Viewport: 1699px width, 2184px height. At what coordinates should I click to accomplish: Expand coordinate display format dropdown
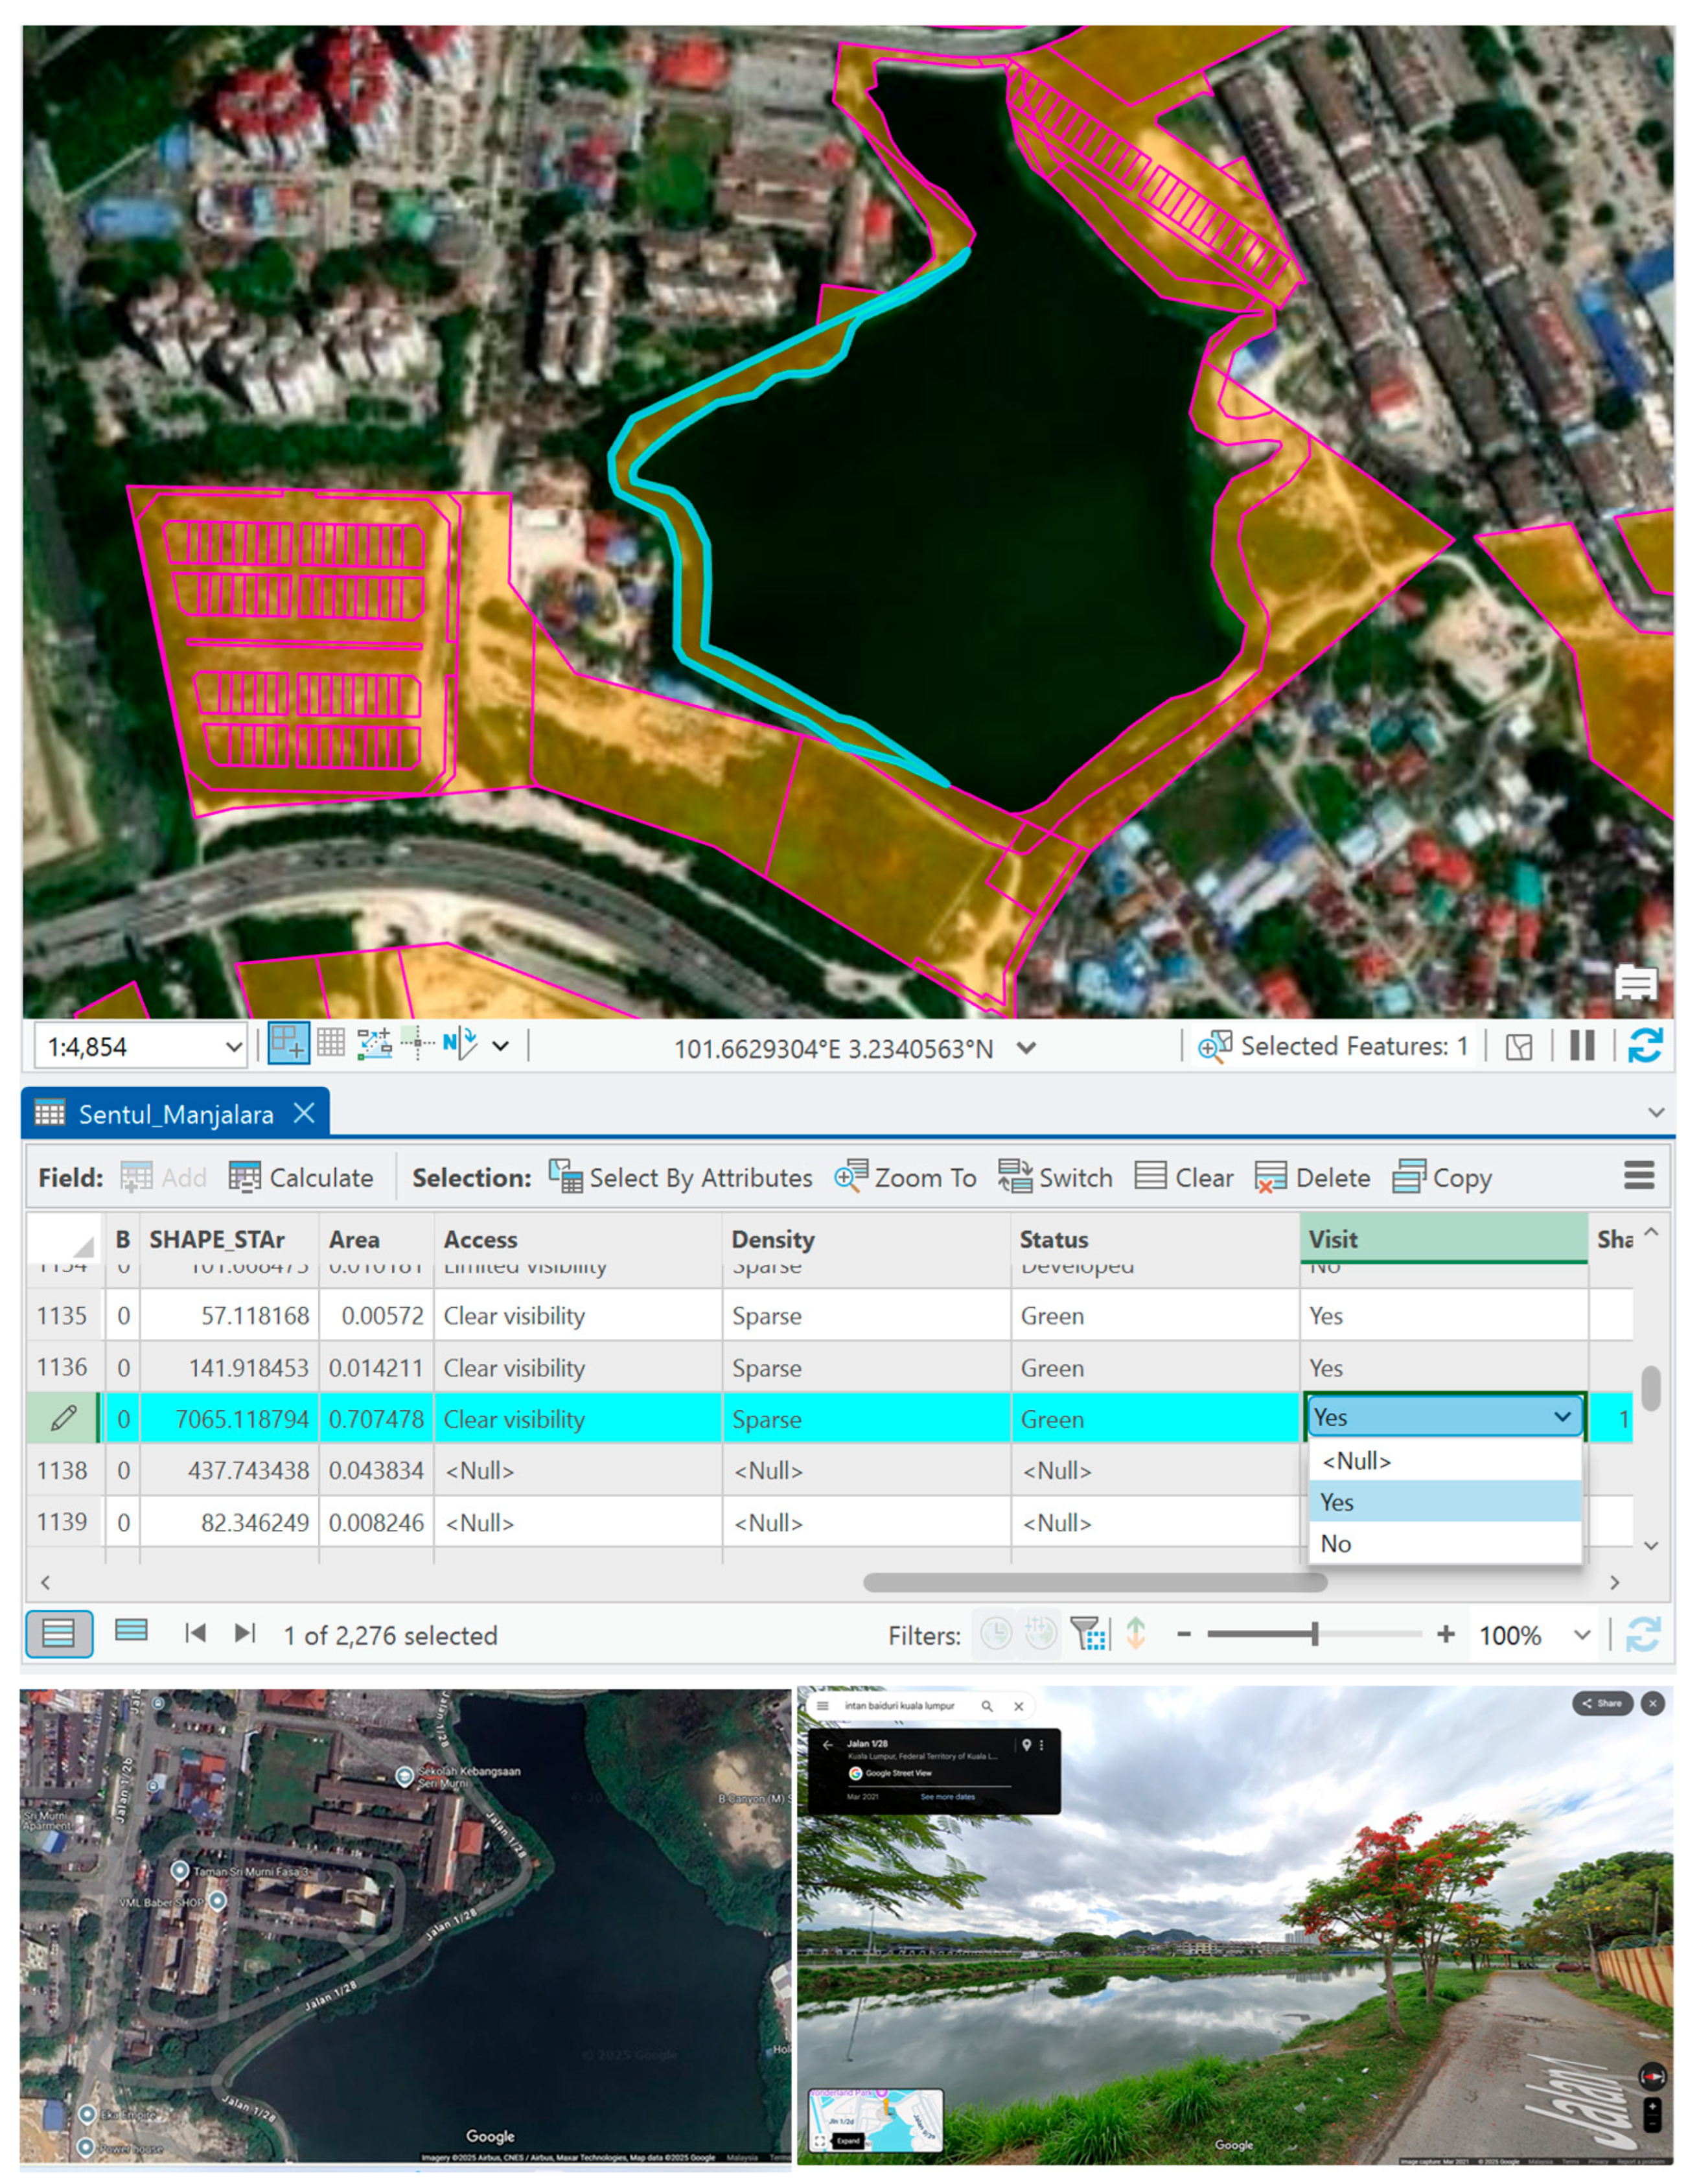tap(1026, 1048)
